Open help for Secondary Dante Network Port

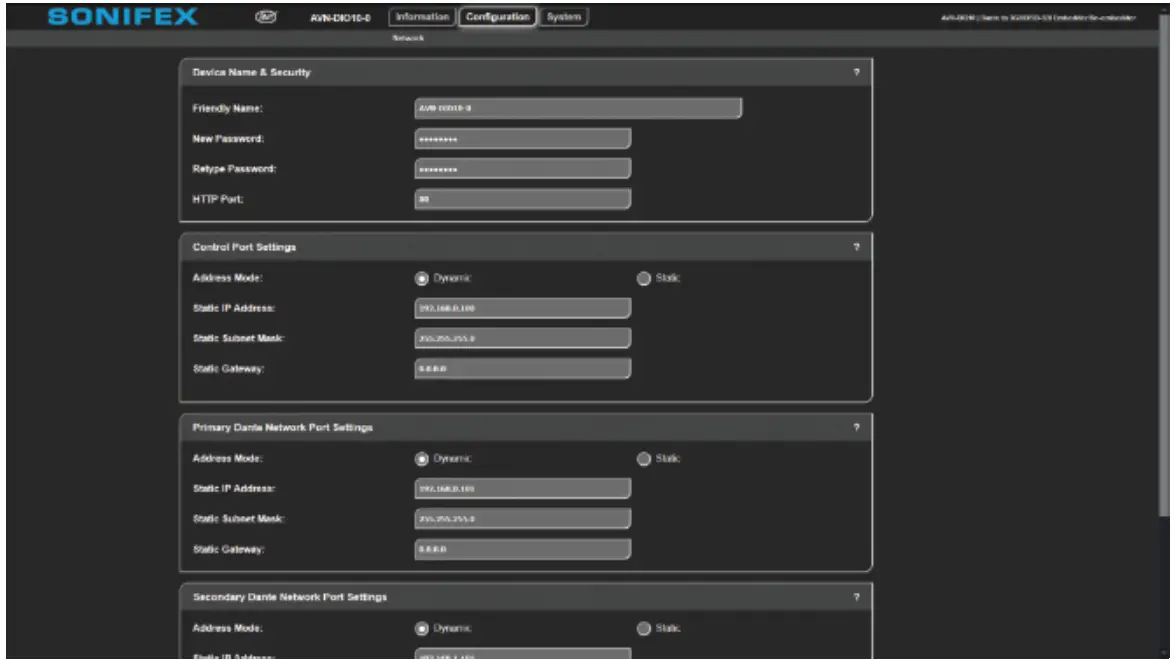(x=856, y=597)
